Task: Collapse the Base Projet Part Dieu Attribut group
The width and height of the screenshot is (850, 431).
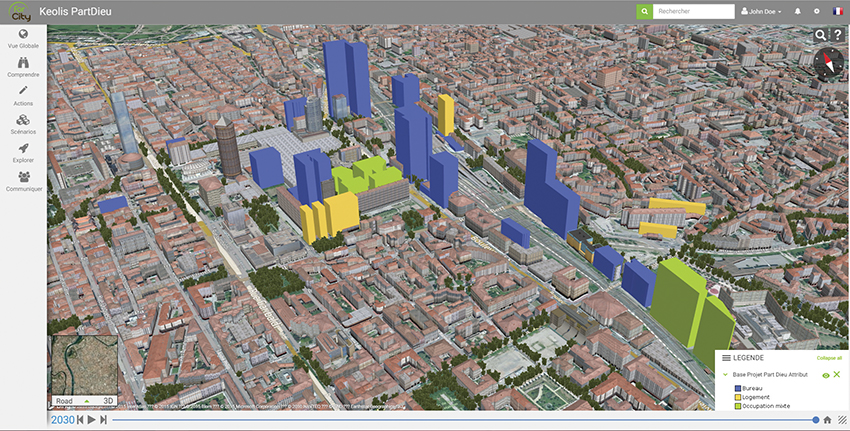Action: [x=725, y=375]
